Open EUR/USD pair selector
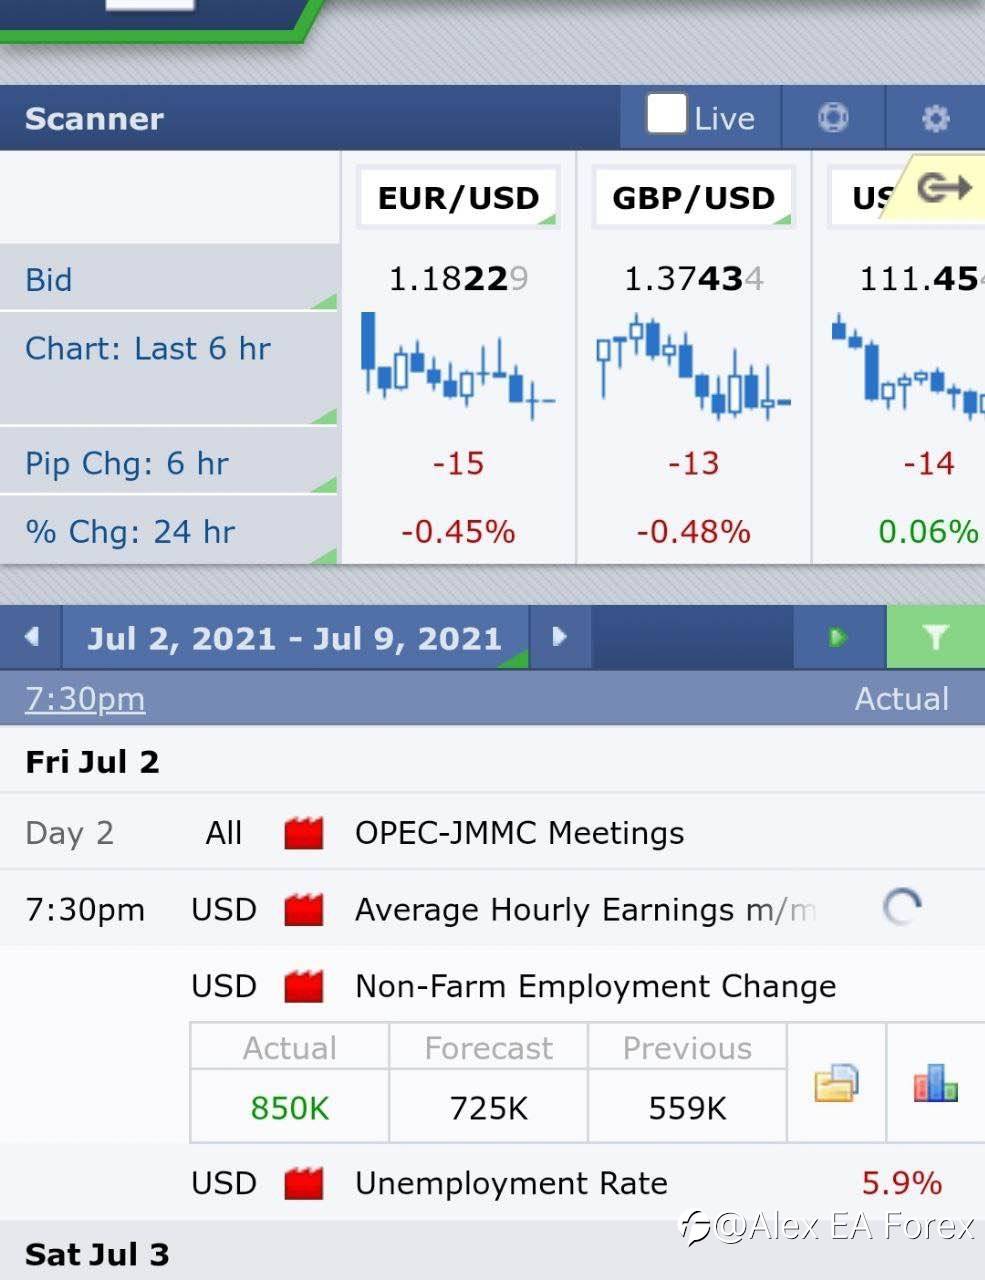Viewport: 985px width, 1280px height. click(458, 198)
